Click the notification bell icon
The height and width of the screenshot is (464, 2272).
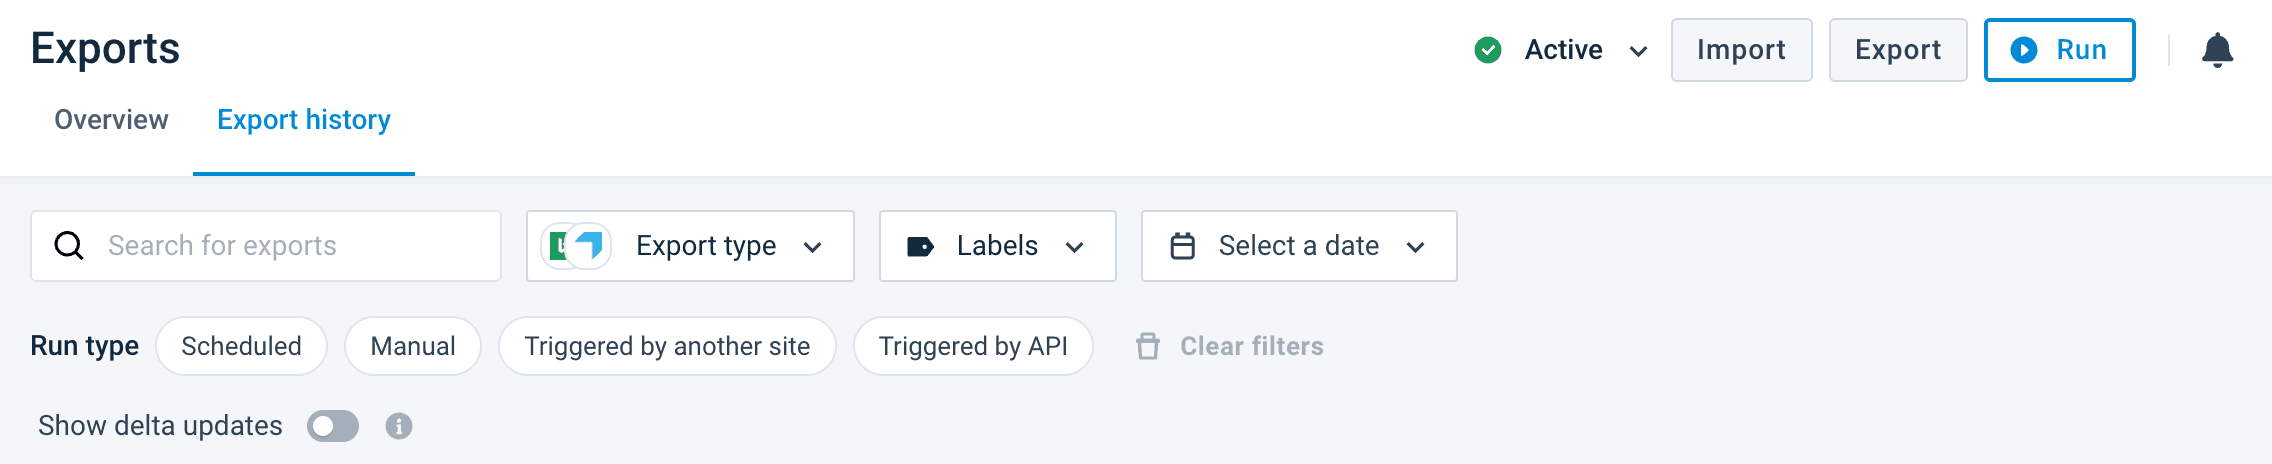[2217, 50]
